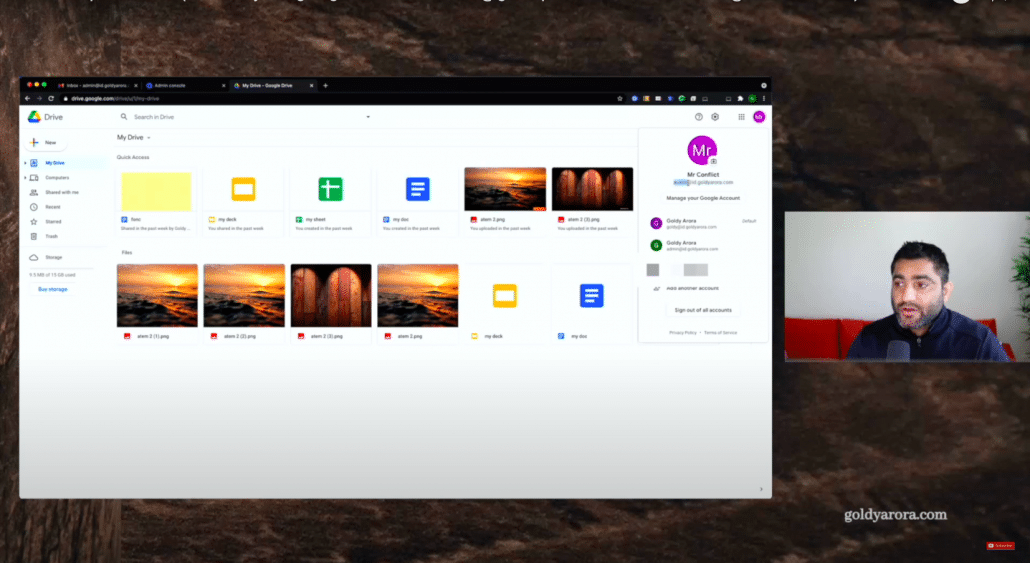The height and width of the screenshot is (563, 1030).
Task: Open the Starred files view
Action: (x=53, y=221)
